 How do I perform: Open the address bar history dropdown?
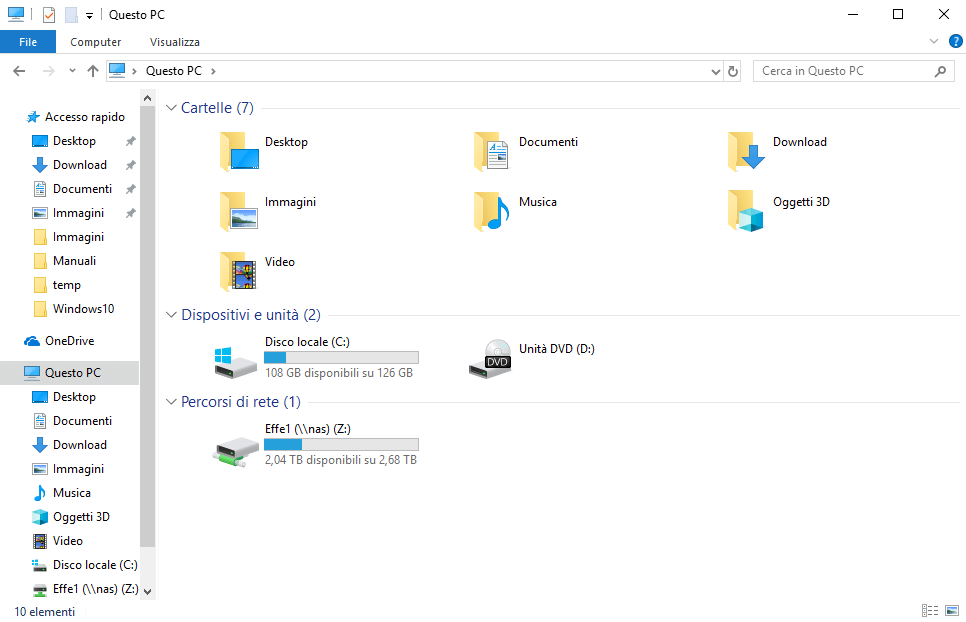[715, 72]
